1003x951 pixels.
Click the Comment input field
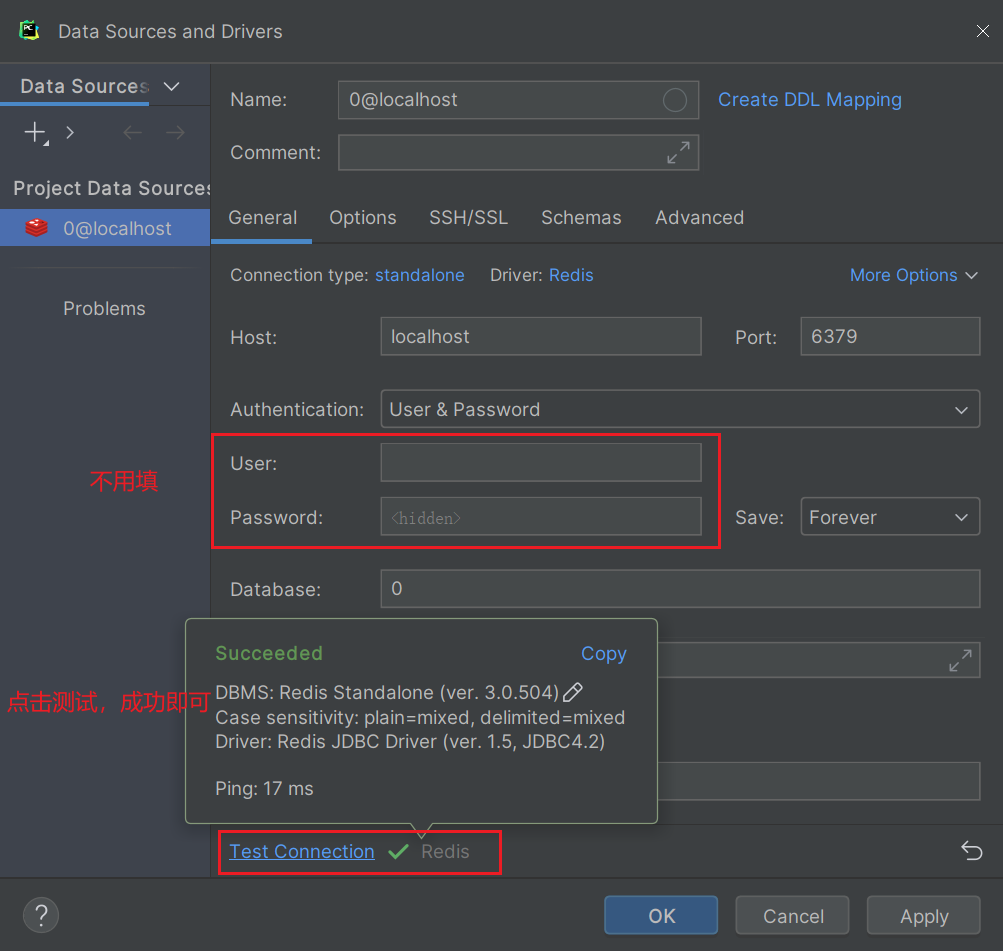[518, 152]
